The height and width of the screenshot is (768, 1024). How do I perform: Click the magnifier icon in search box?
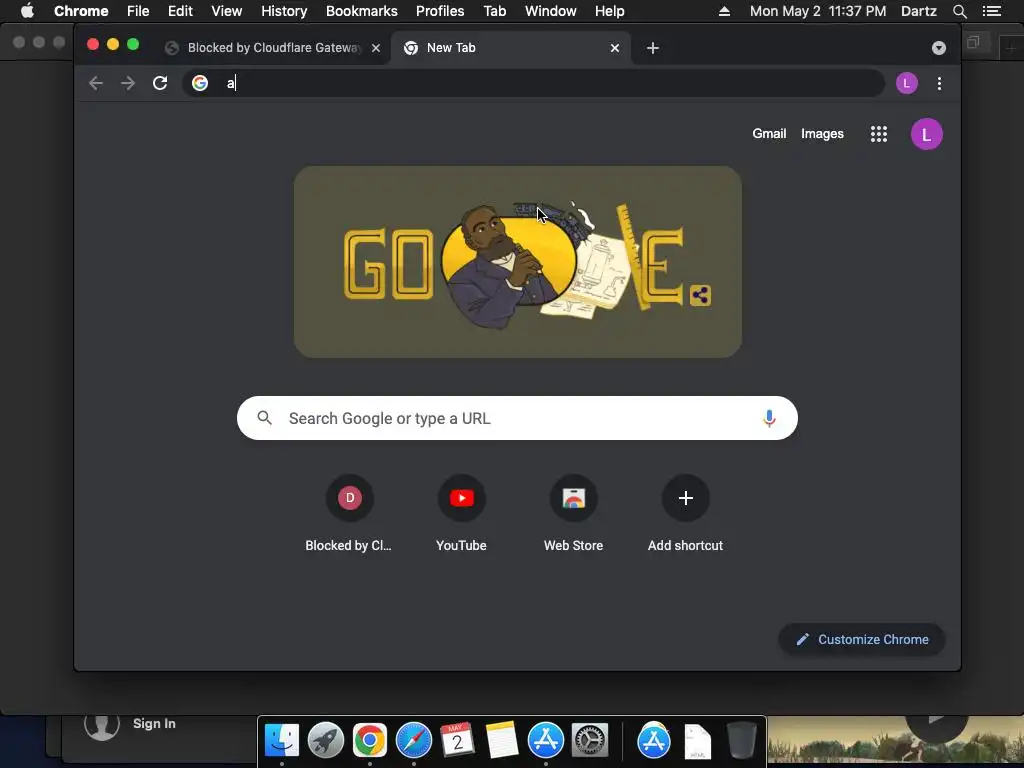pos(264,417)
